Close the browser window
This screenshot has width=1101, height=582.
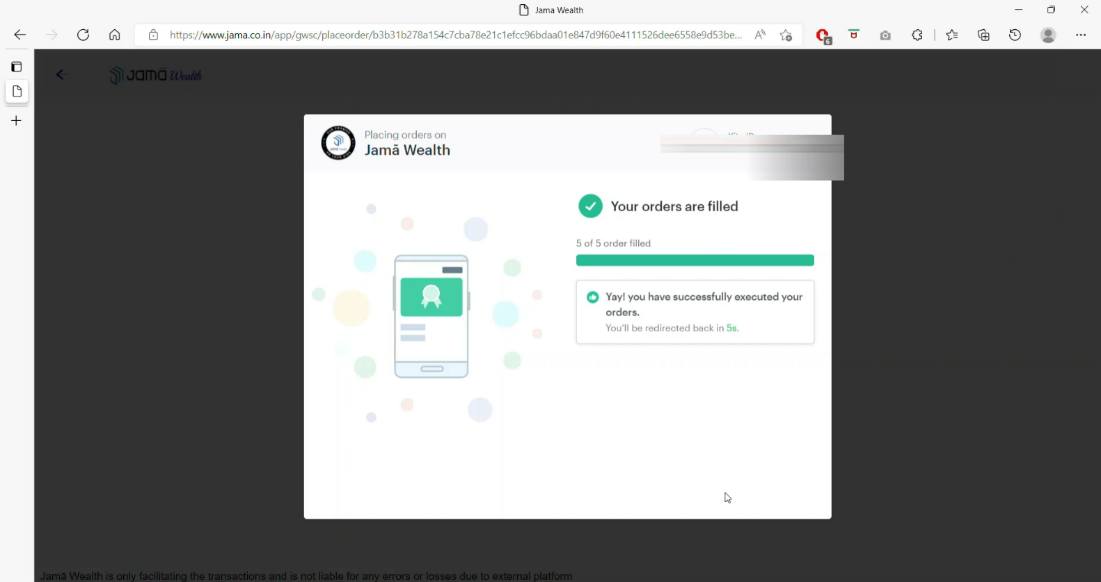(1084, 10)
